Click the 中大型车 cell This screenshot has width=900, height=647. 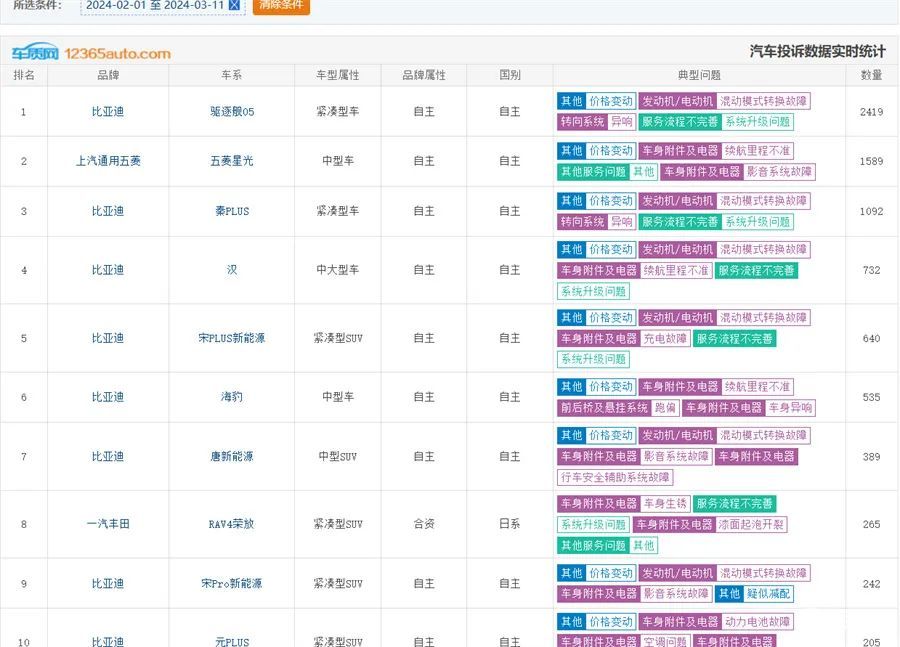338,270
